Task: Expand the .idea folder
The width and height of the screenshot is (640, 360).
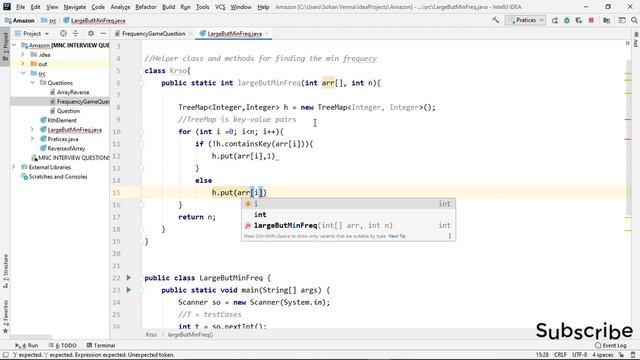Action: [23, 54]
